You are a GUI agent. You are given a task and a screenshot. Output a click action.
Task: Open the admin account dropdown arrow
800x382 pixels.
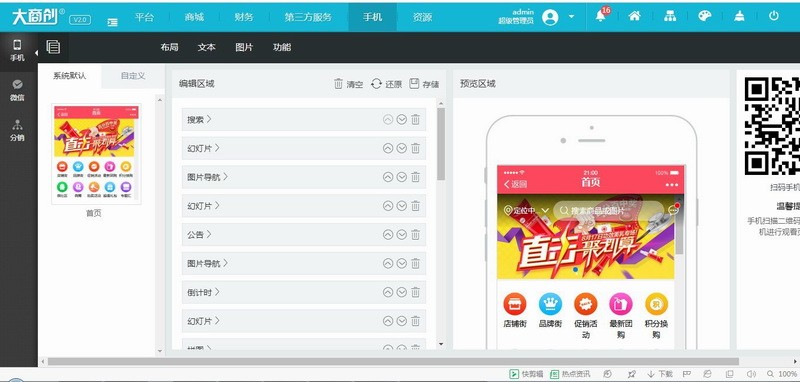[x=571, y=16]
